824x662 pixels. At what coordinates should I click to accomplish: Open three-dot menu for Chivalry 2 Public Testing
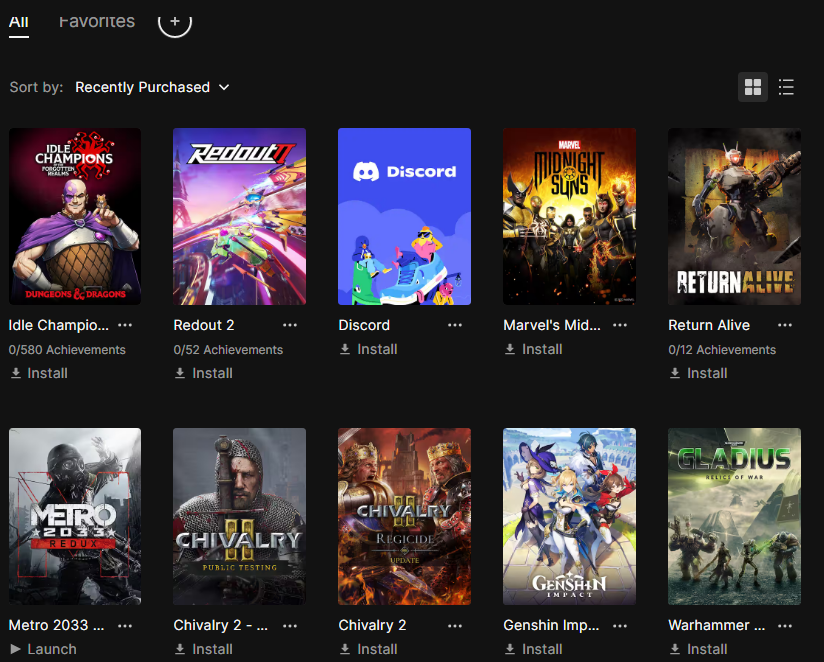click(290, 626)
